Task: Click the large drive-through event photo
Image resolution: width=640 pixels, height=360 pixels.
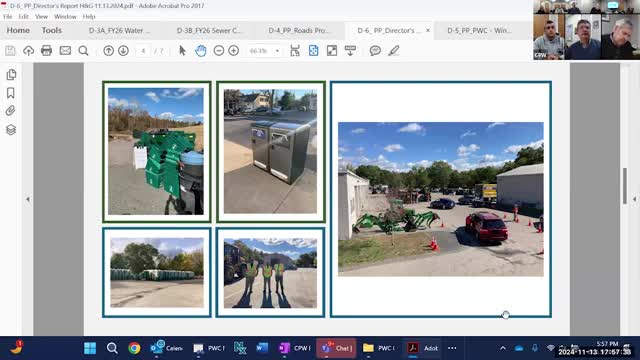Action: [x=441, y=199]
